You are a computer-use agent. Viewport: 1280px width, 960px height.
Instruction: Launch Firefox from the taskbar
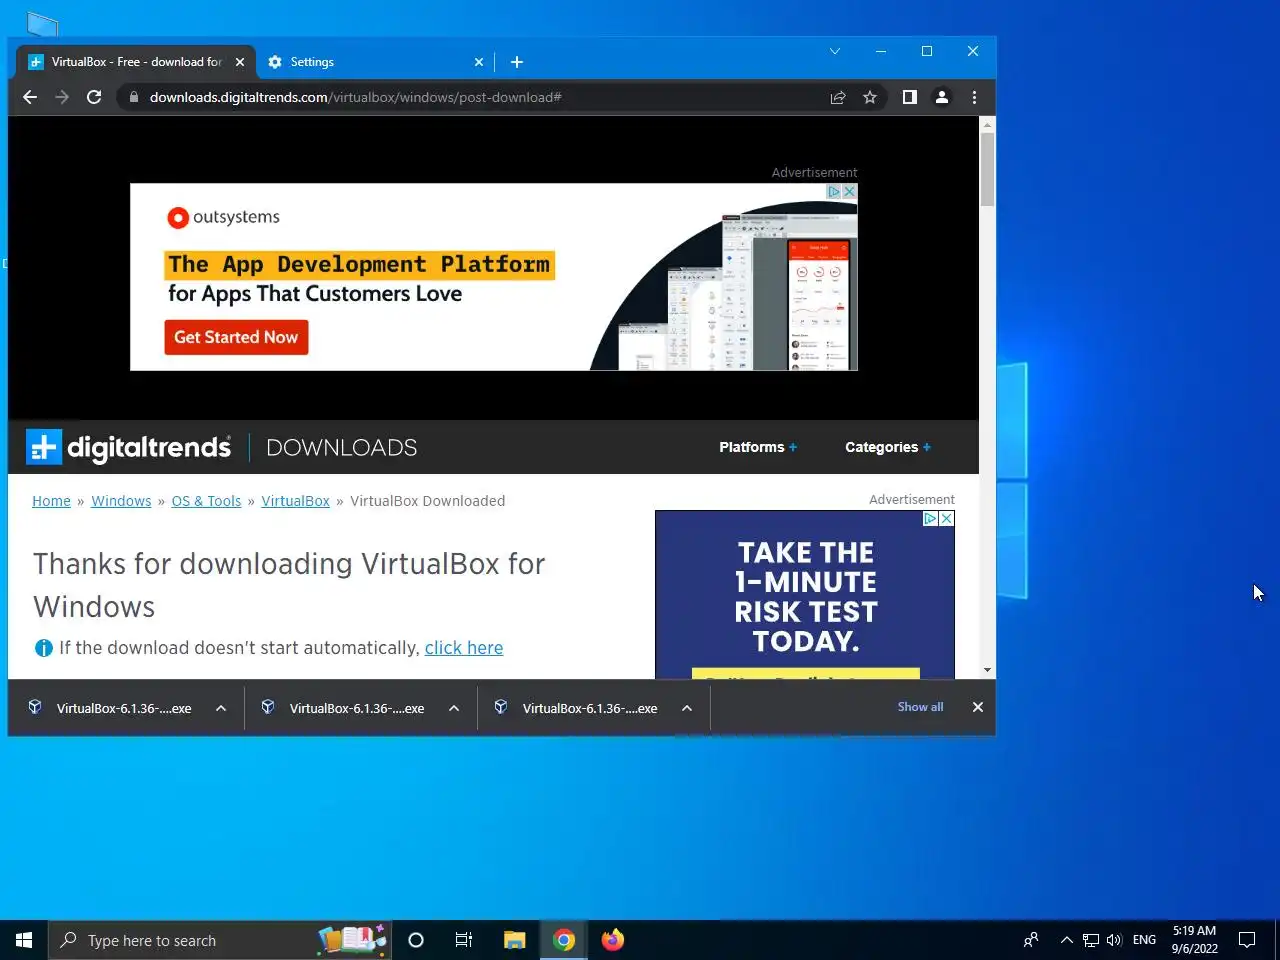613,940
